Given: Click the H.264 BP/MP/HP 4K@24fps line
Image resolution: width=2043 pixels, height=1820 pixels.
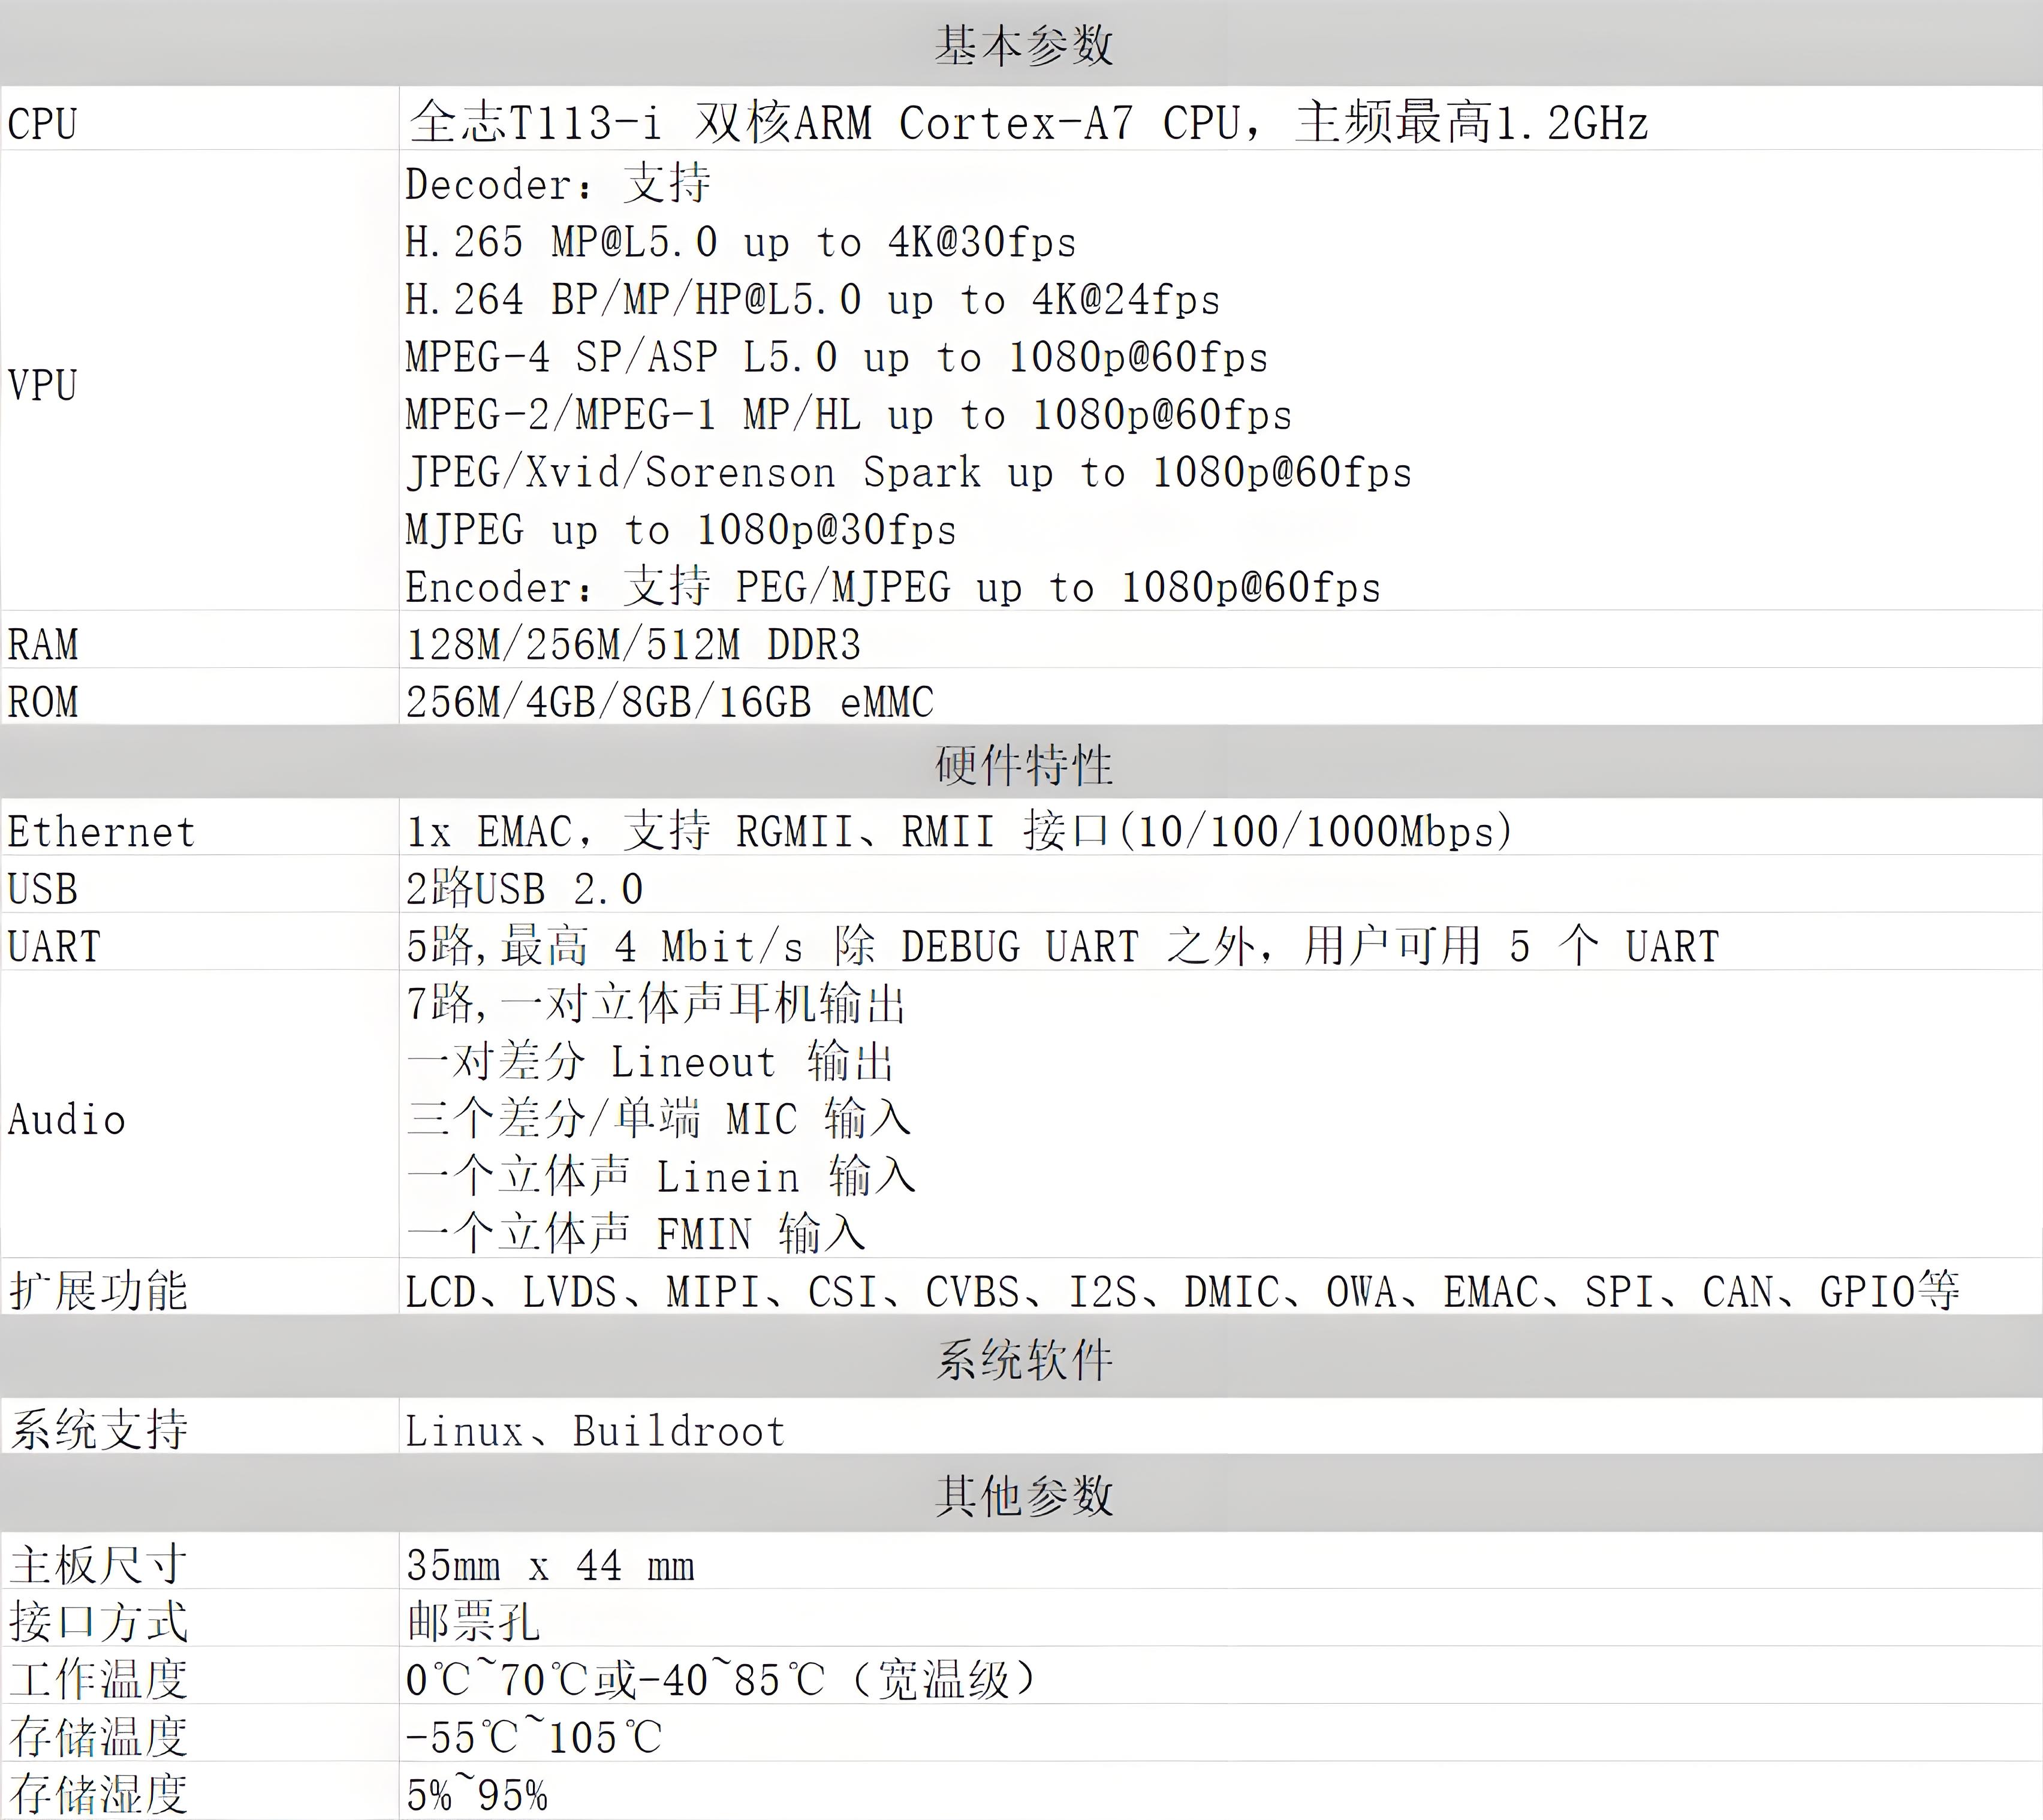Looking at the screenshot, I should click(x=813, y=300).
